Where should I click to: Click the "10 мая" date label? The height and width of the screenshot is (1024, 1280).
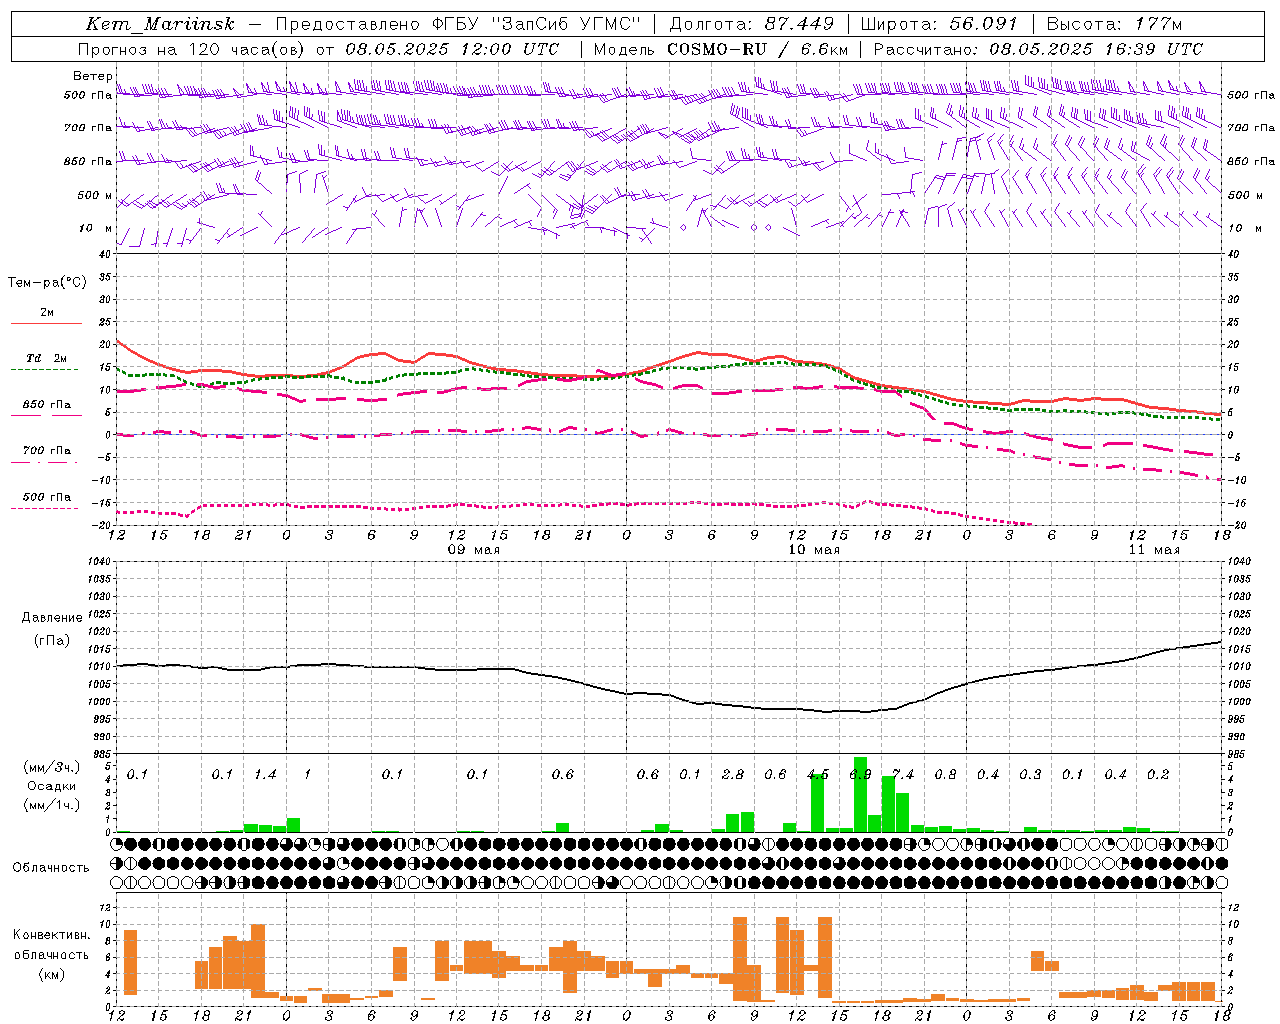point(813,550)
